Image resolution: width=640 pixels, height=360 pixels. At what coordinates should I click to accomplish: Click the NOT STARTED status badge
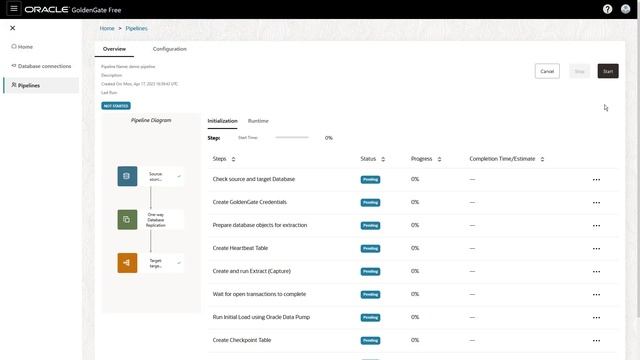coord(116,106)
